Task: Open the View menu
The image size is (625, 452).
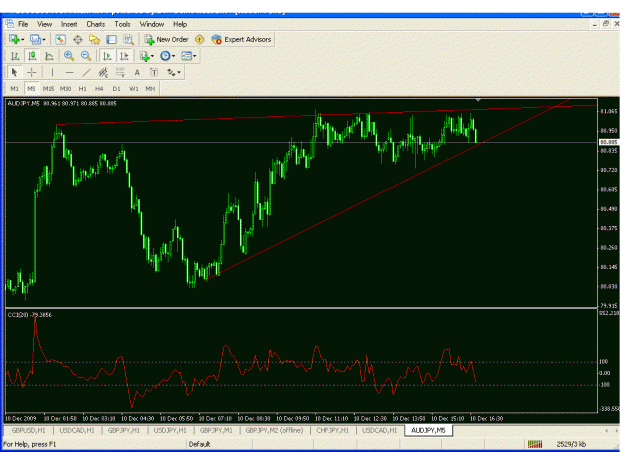Action: click(45, 24)
